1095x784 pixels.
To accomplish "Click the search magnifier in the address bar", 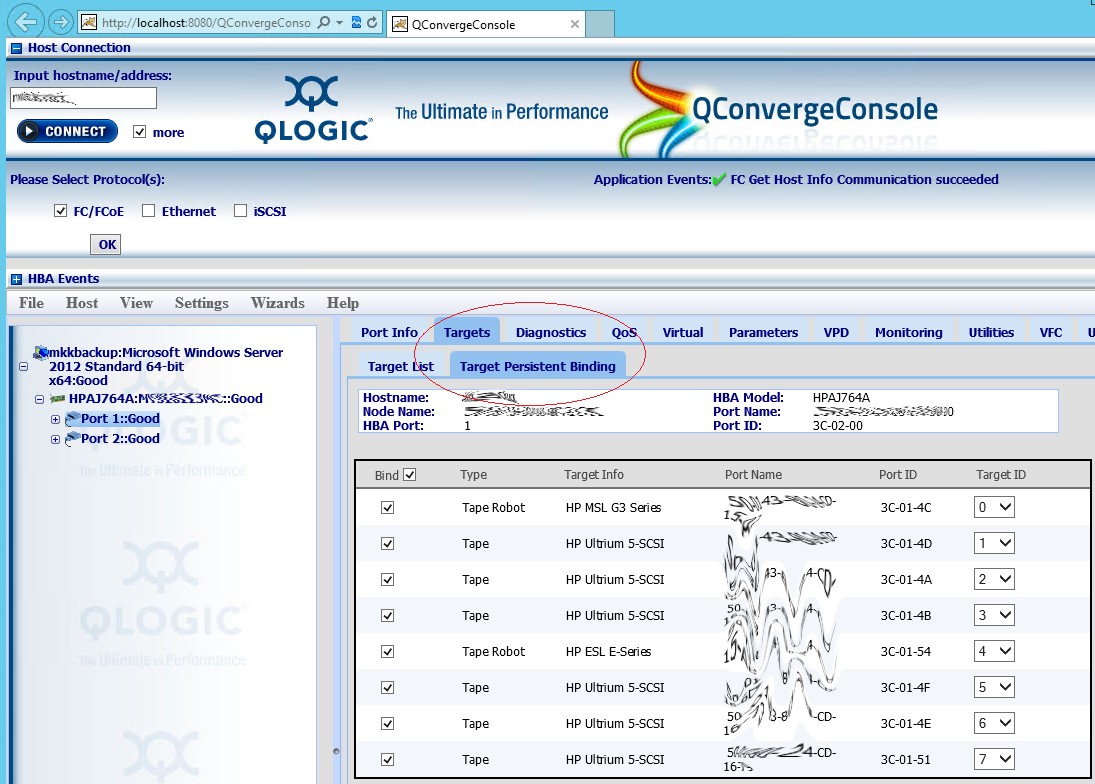I will point(323,23).
